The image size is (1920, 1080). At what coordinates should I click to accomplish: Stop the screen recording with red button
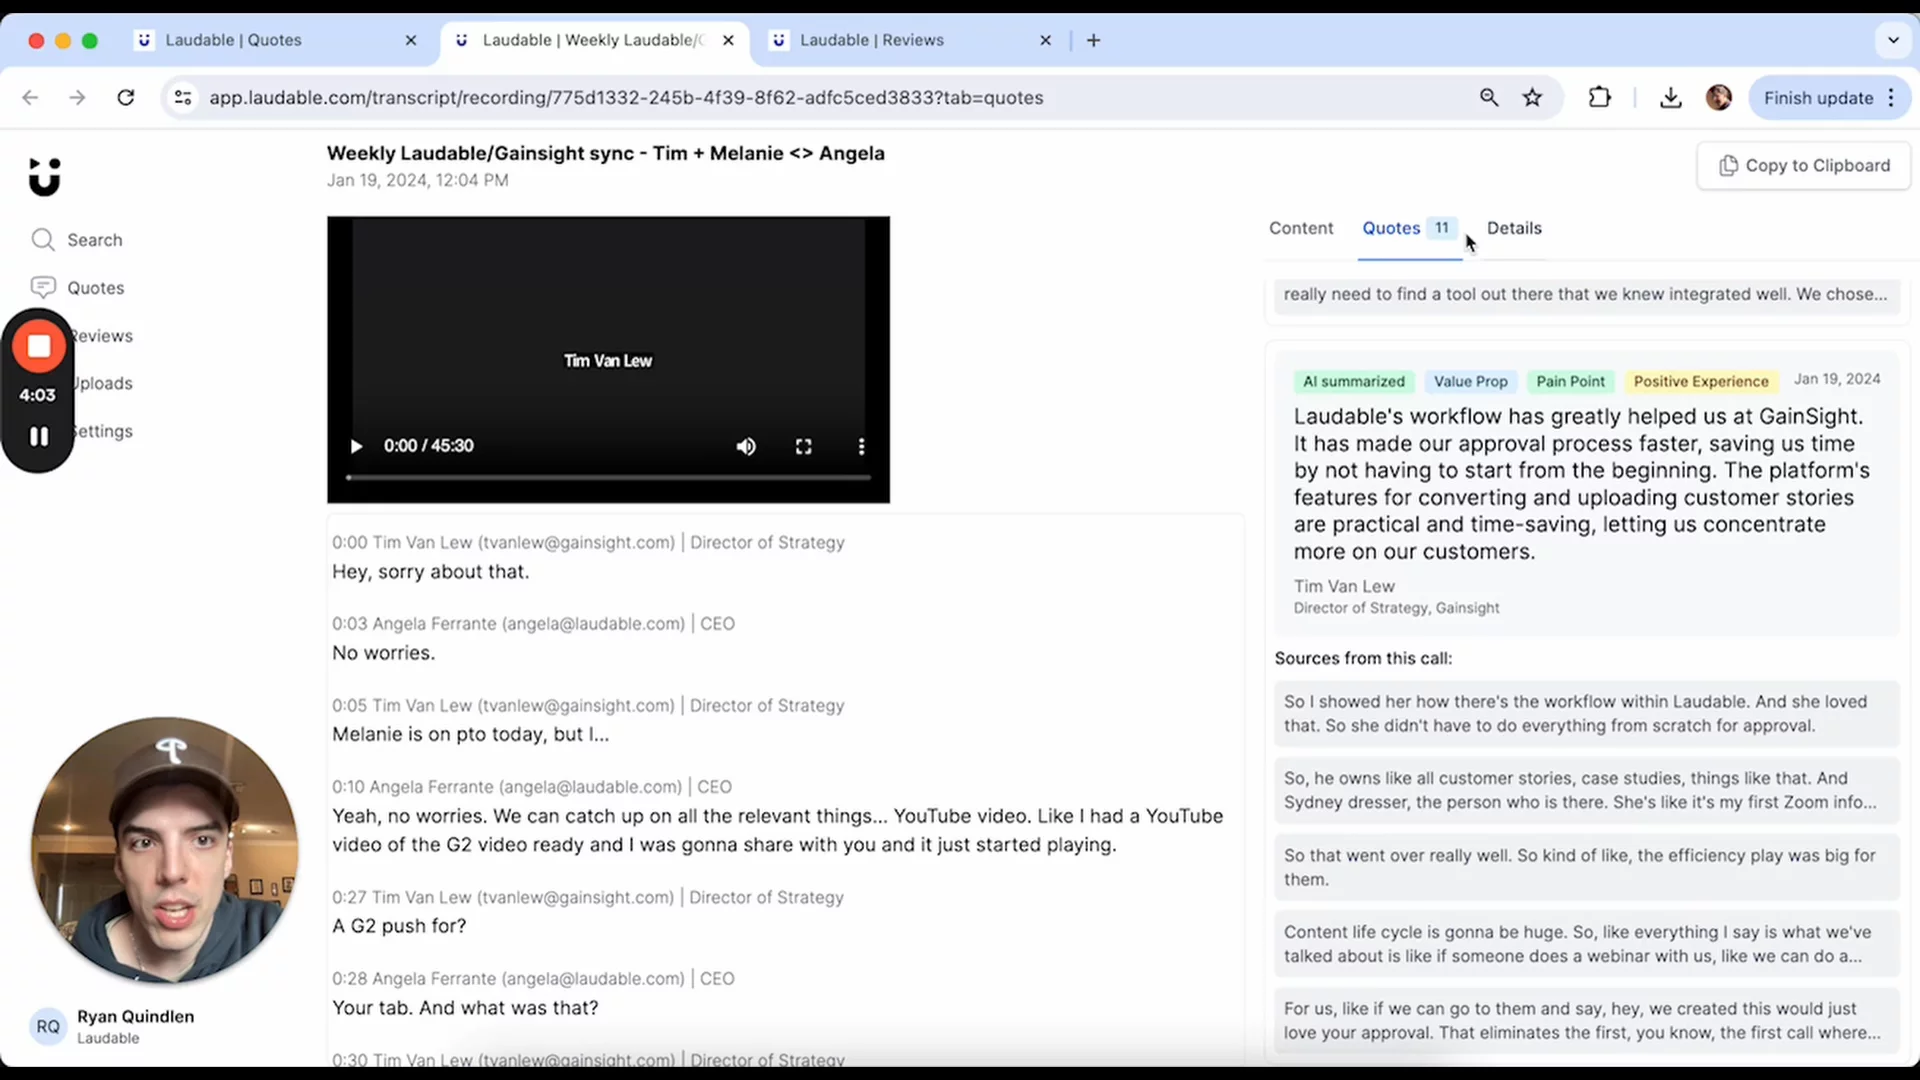39,346
